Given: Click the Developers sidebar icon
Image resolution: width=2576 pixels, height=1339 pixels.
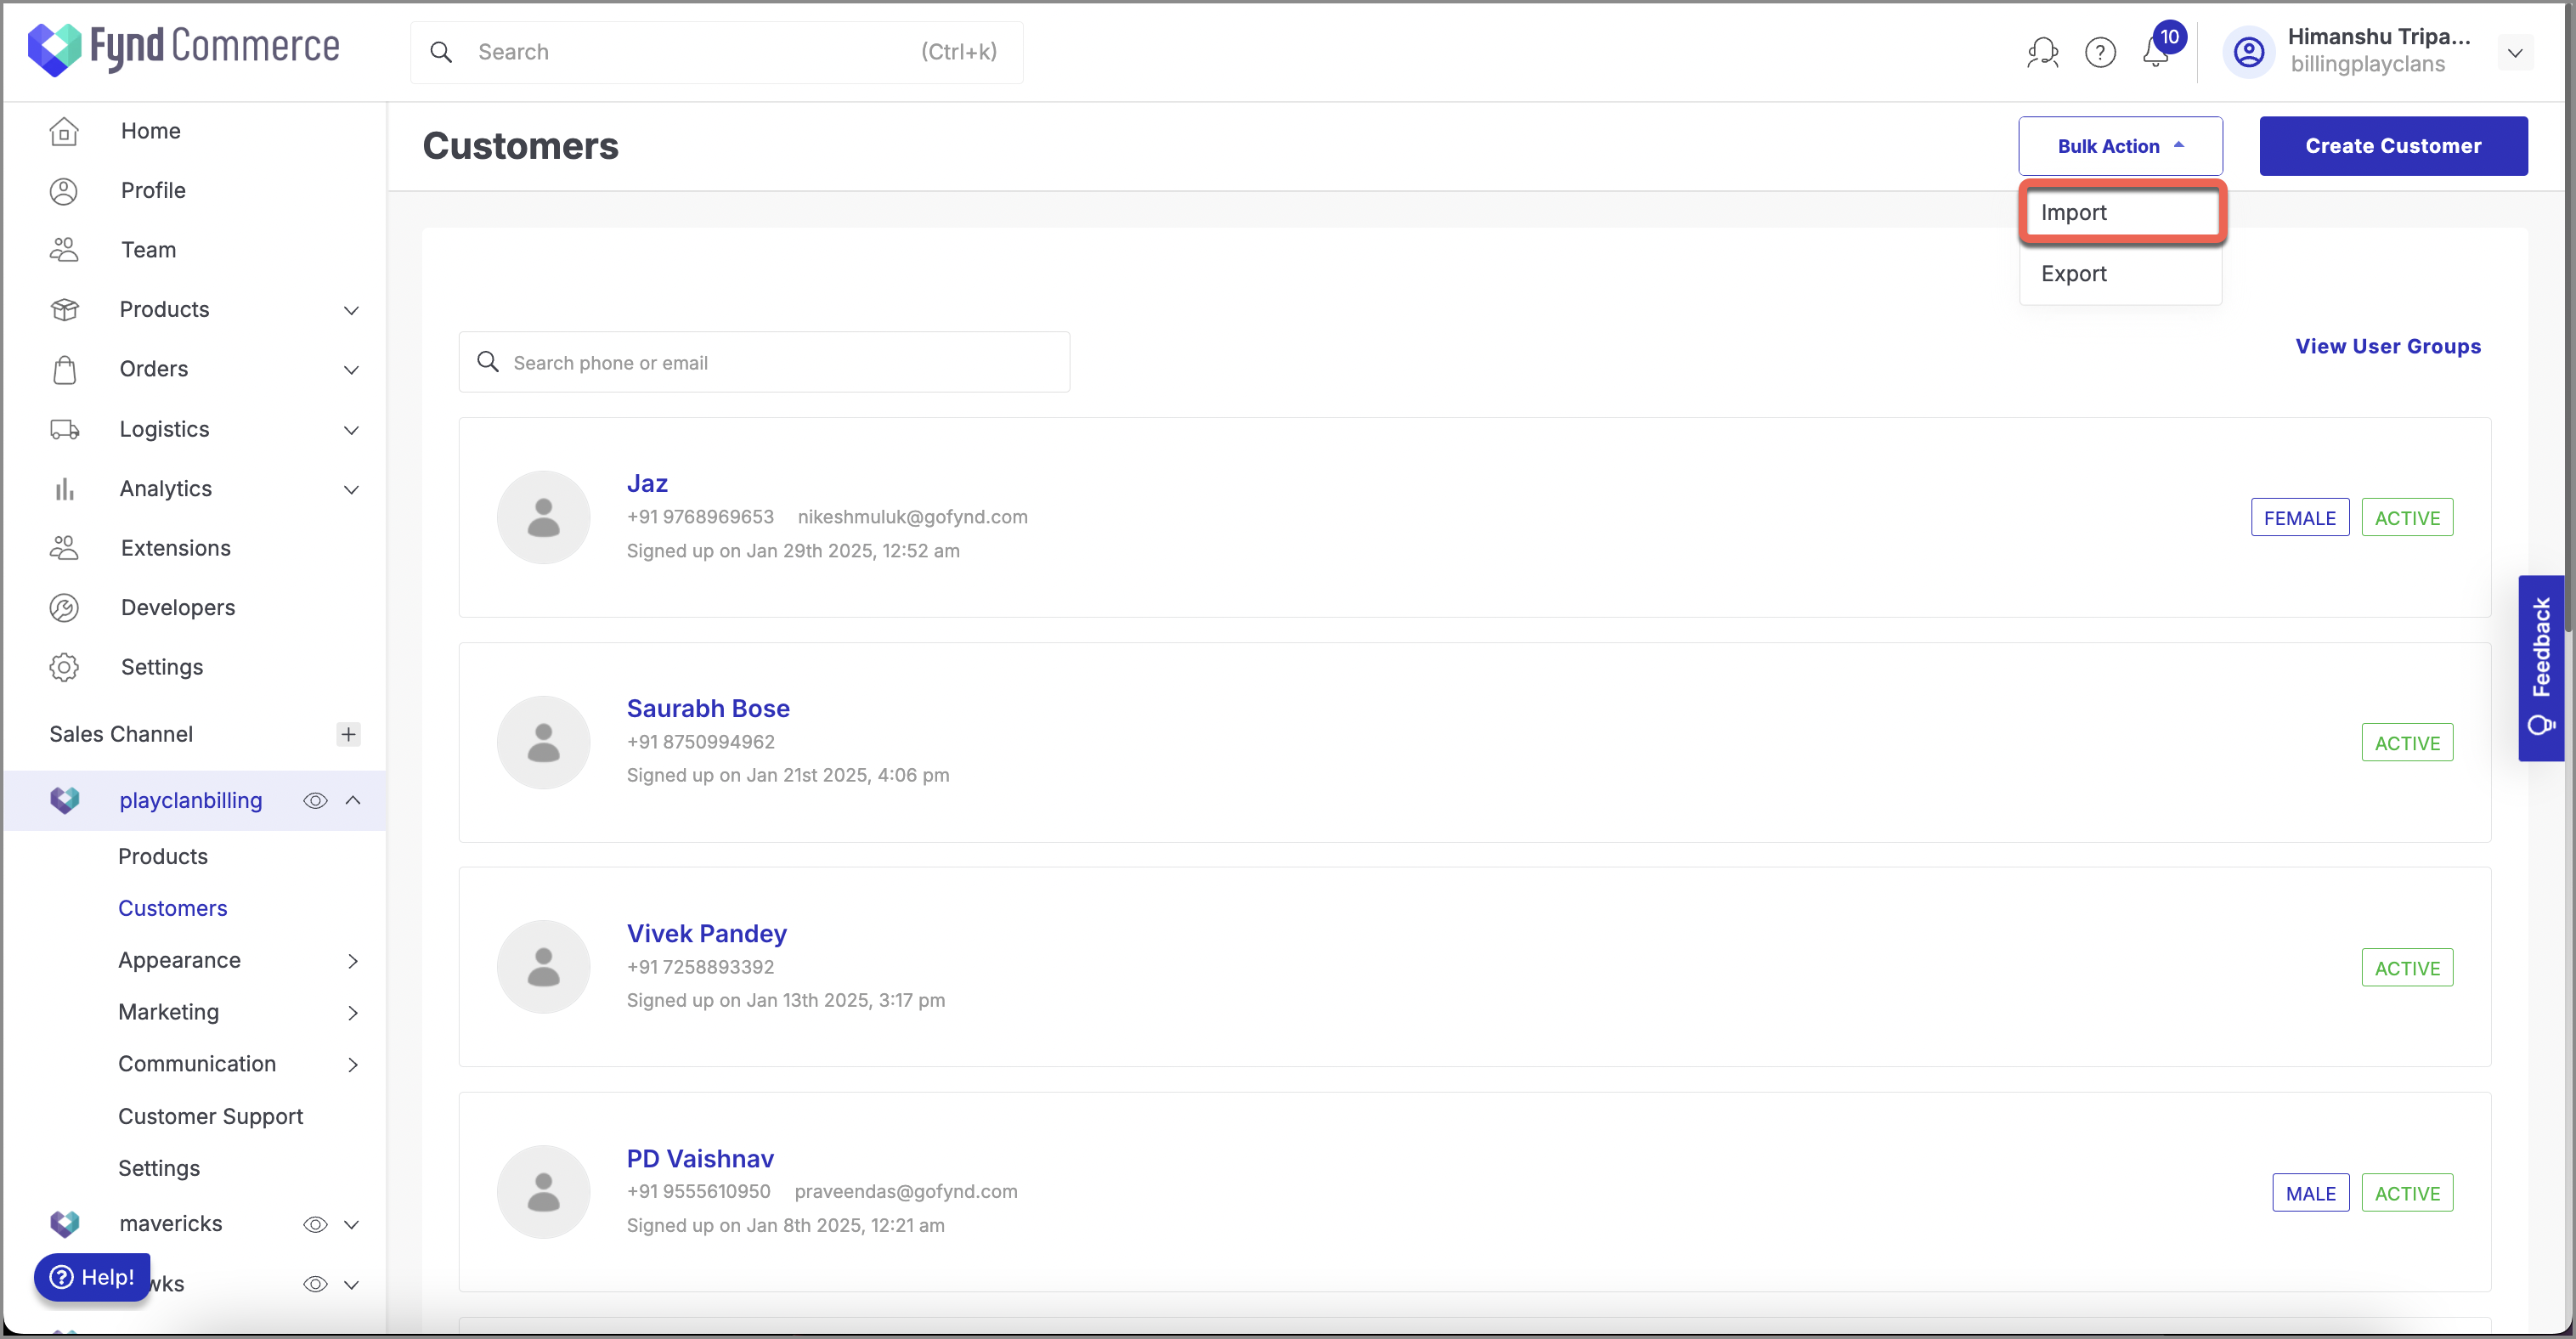Looking at the screenshot, I should pyautogui.click(x=64, y=608).
